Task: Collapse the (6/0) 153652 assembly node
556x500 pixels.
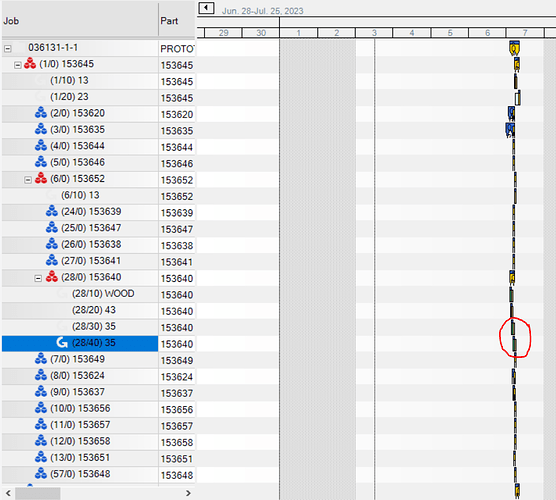Action: tap(28, 180)
